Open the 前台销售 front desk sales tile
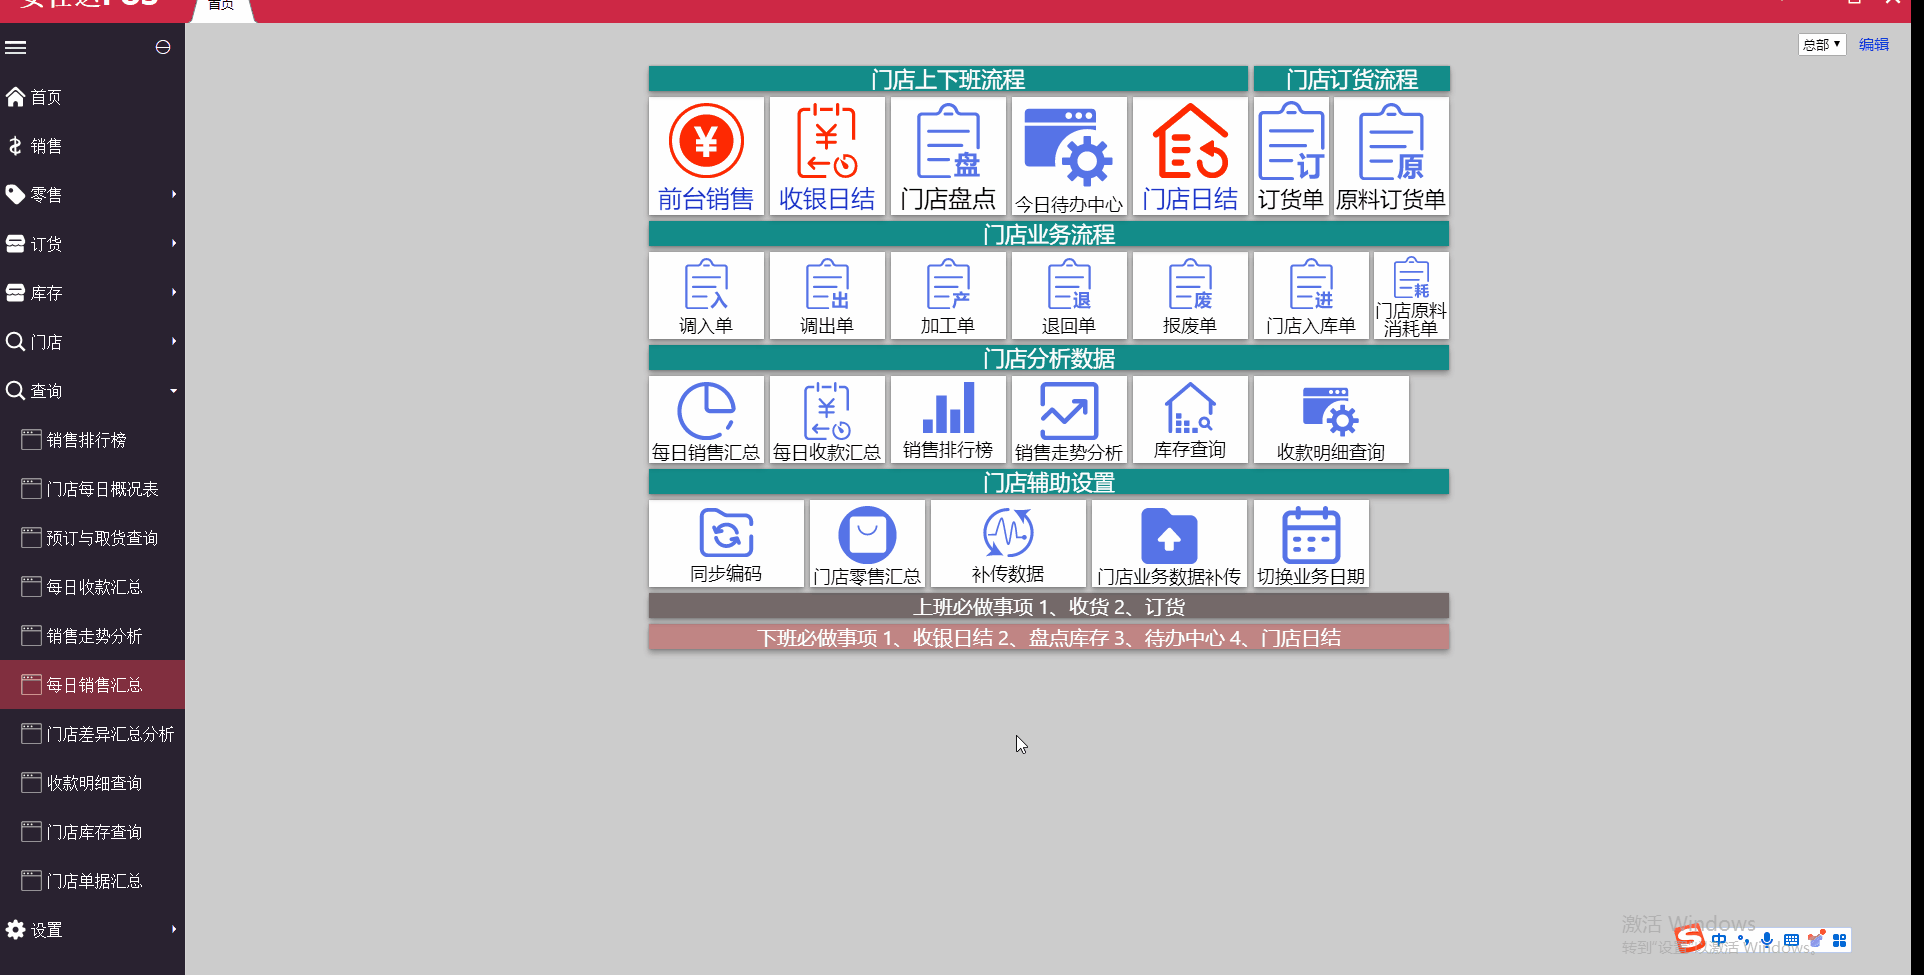The image size is (1924, 975). [x=706, y=156]
